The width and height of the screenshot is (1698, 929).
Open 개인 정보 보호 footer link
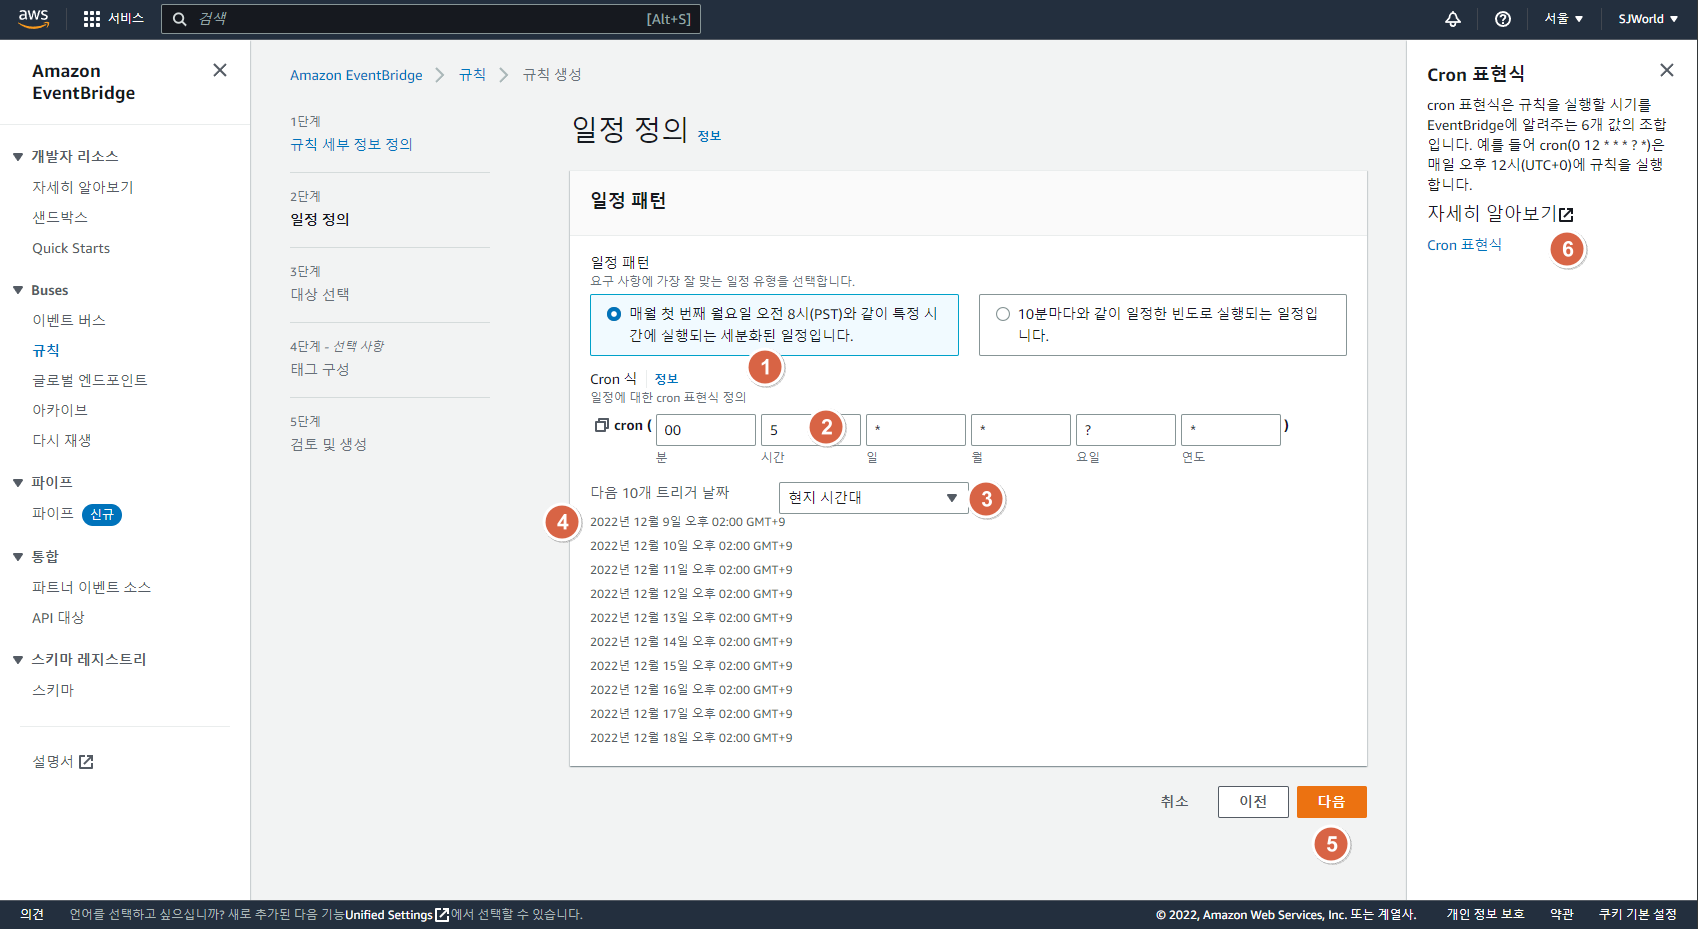[x=1485, y=915]
